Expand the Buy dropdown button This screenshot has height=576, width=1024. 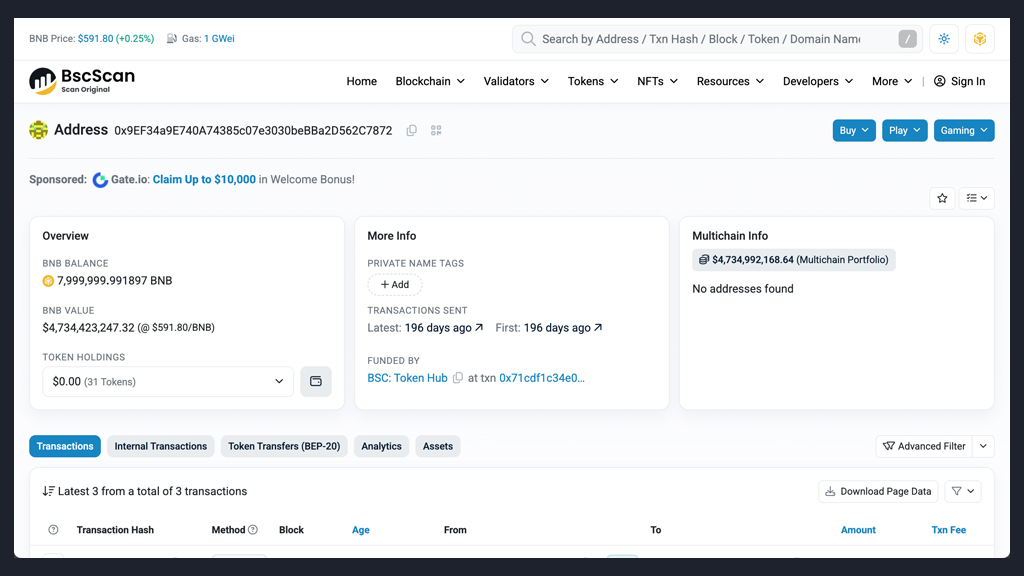(854, 131)
